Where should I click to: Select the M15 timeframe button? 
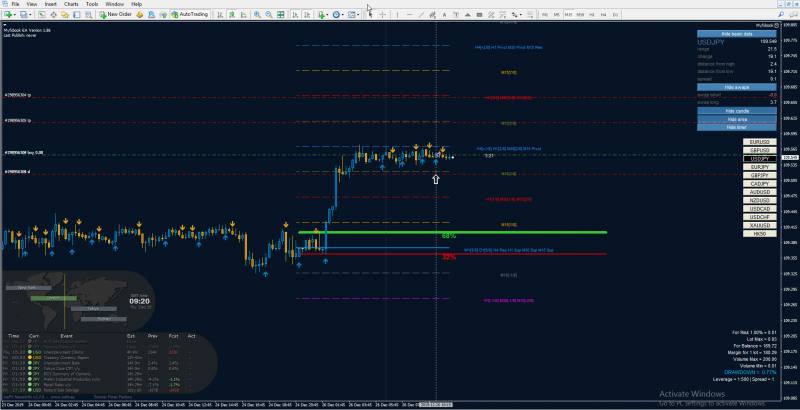point(568,15)
